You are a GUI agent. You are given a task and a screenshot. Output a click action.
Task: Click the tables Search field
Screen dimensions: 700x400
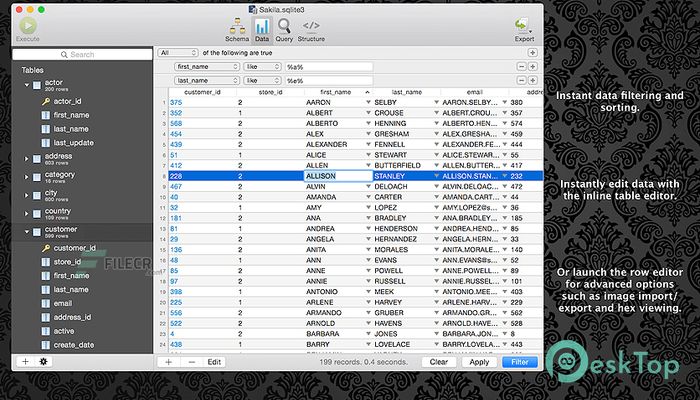(83, 54)
